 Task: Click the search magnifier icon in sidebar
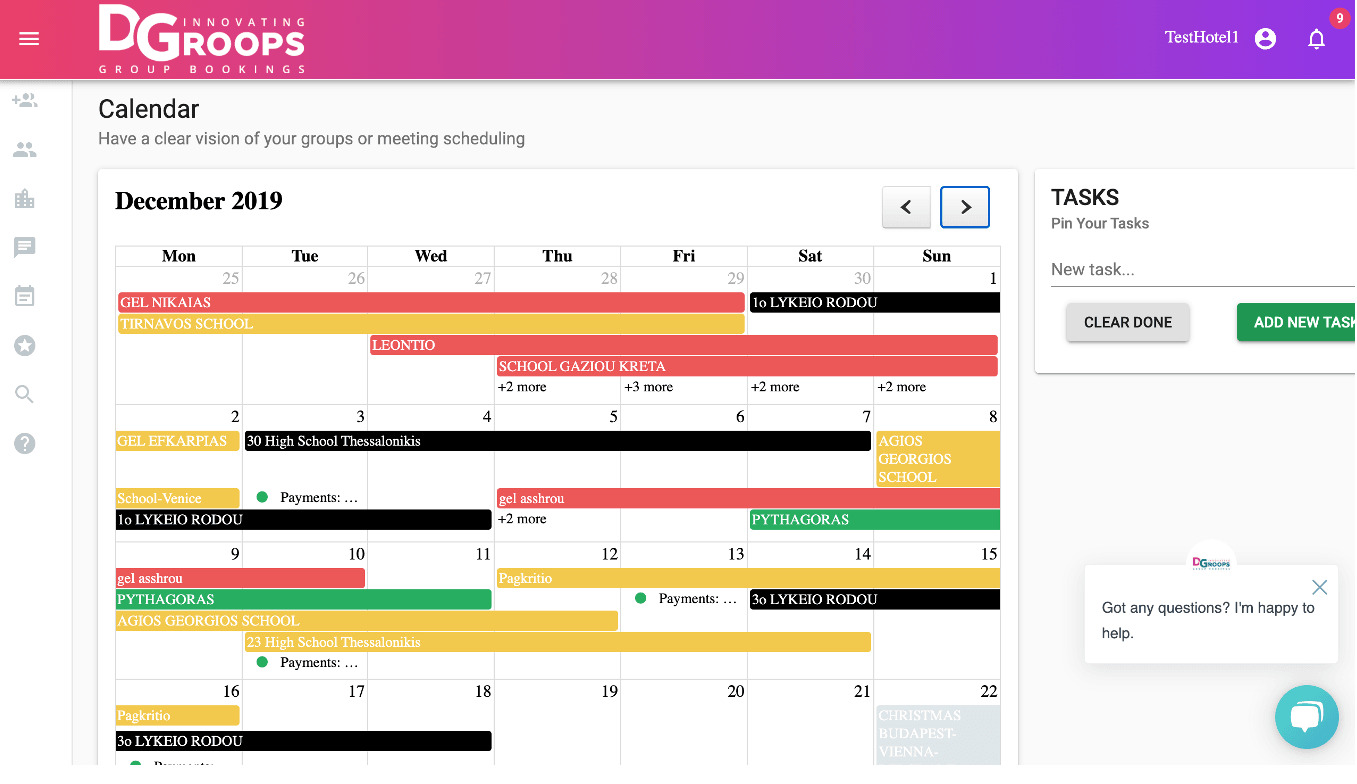[x=25, y=394]
